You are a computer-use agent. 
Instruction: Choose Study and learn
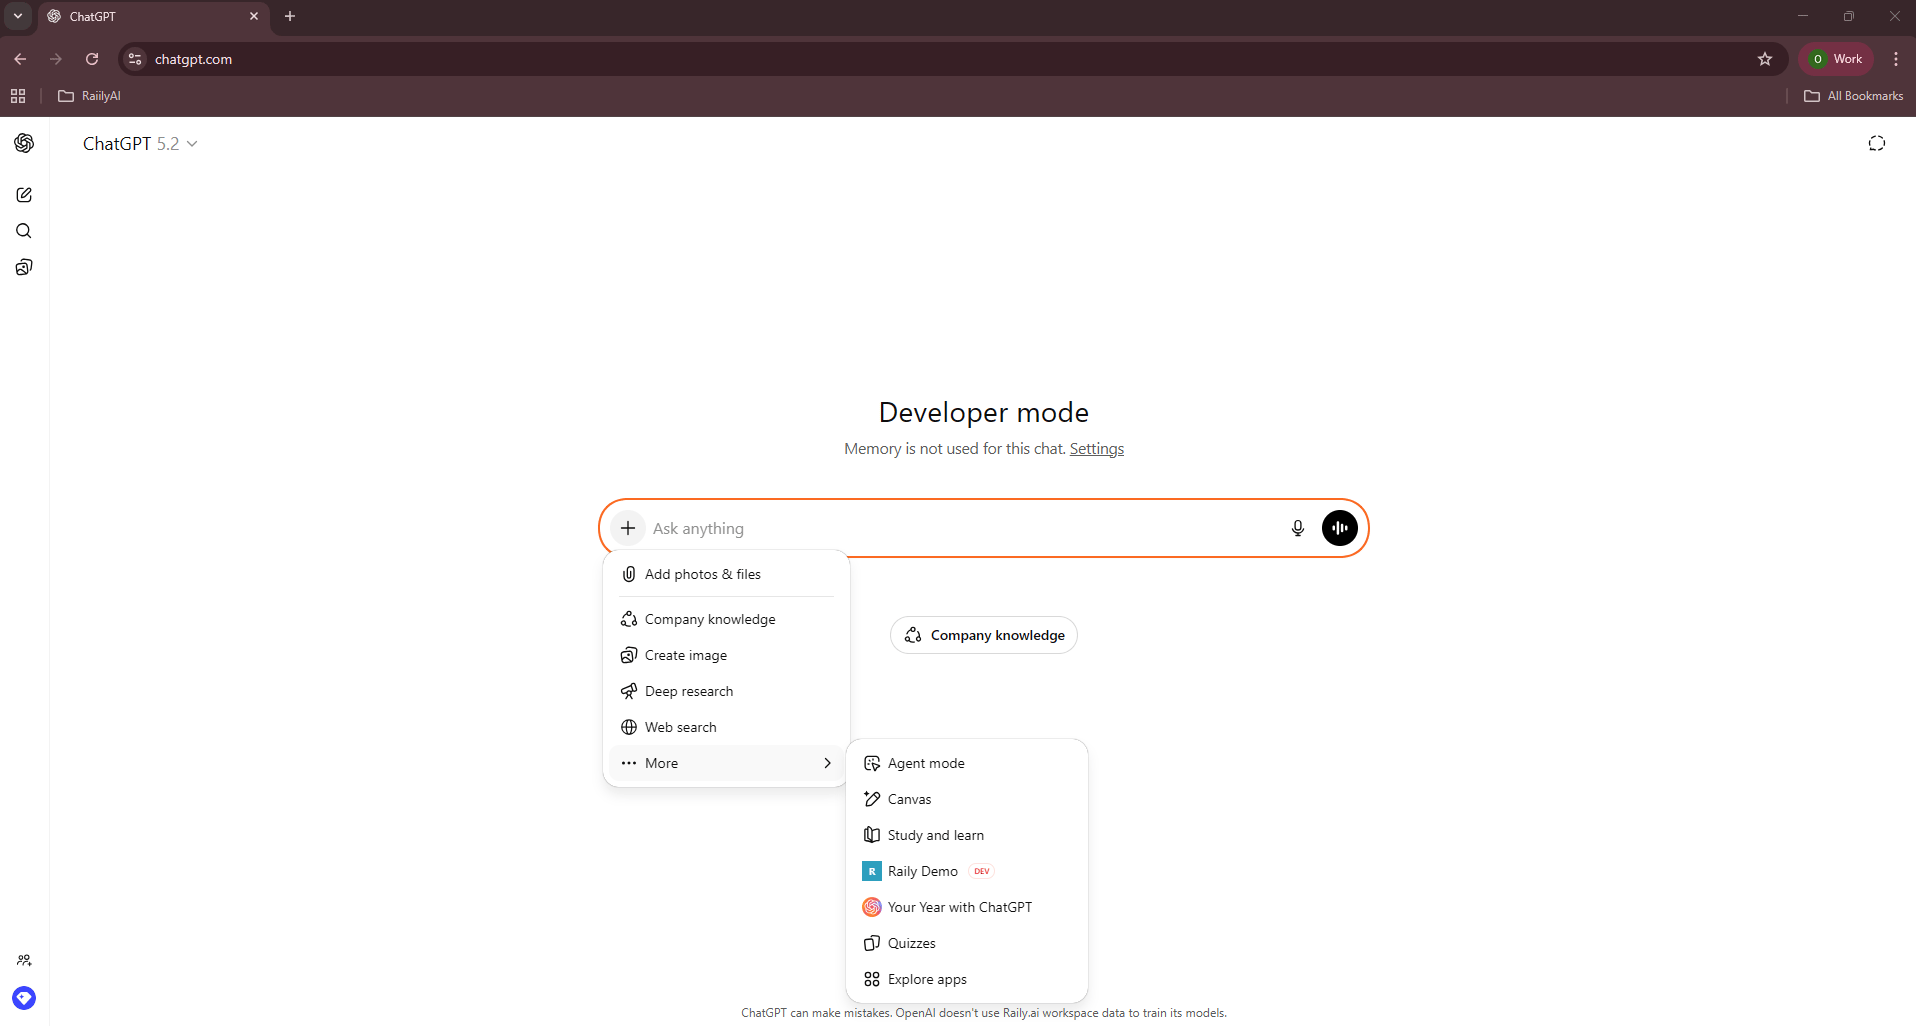coord(967,835)
